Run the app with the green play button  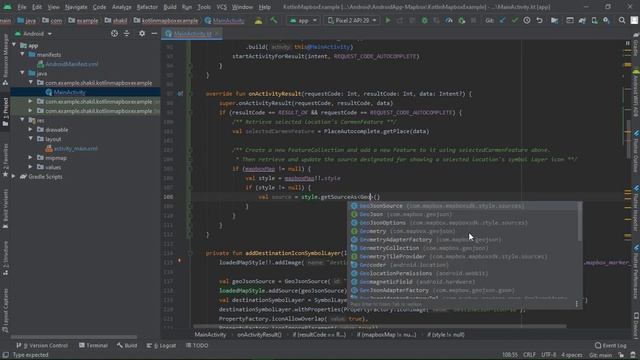click(388, 20)
